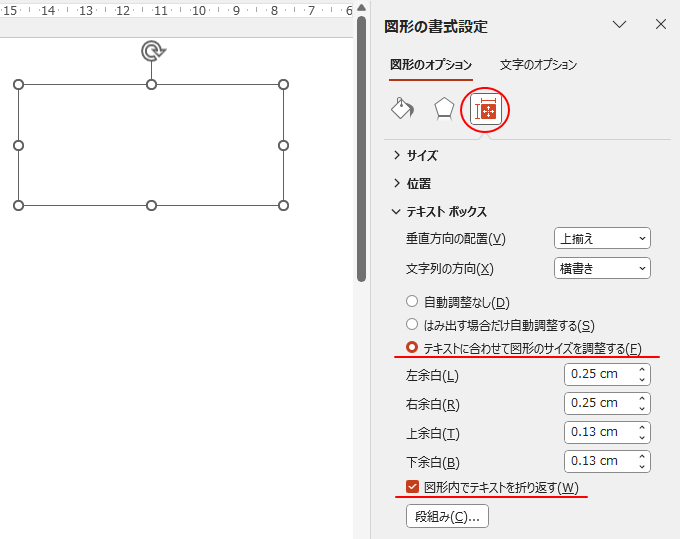Switch to 図形のオプション tab
Viewport: 680px width, 539px height.
(x=431, y=65)
